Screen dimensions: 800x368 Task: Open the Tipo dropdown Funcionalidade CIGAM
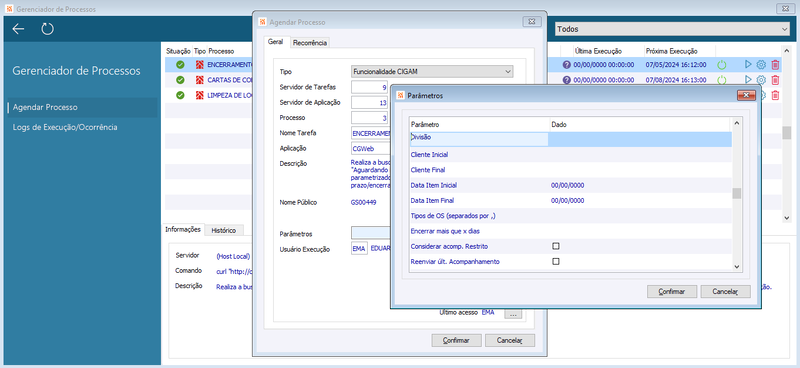pos(432,71)
